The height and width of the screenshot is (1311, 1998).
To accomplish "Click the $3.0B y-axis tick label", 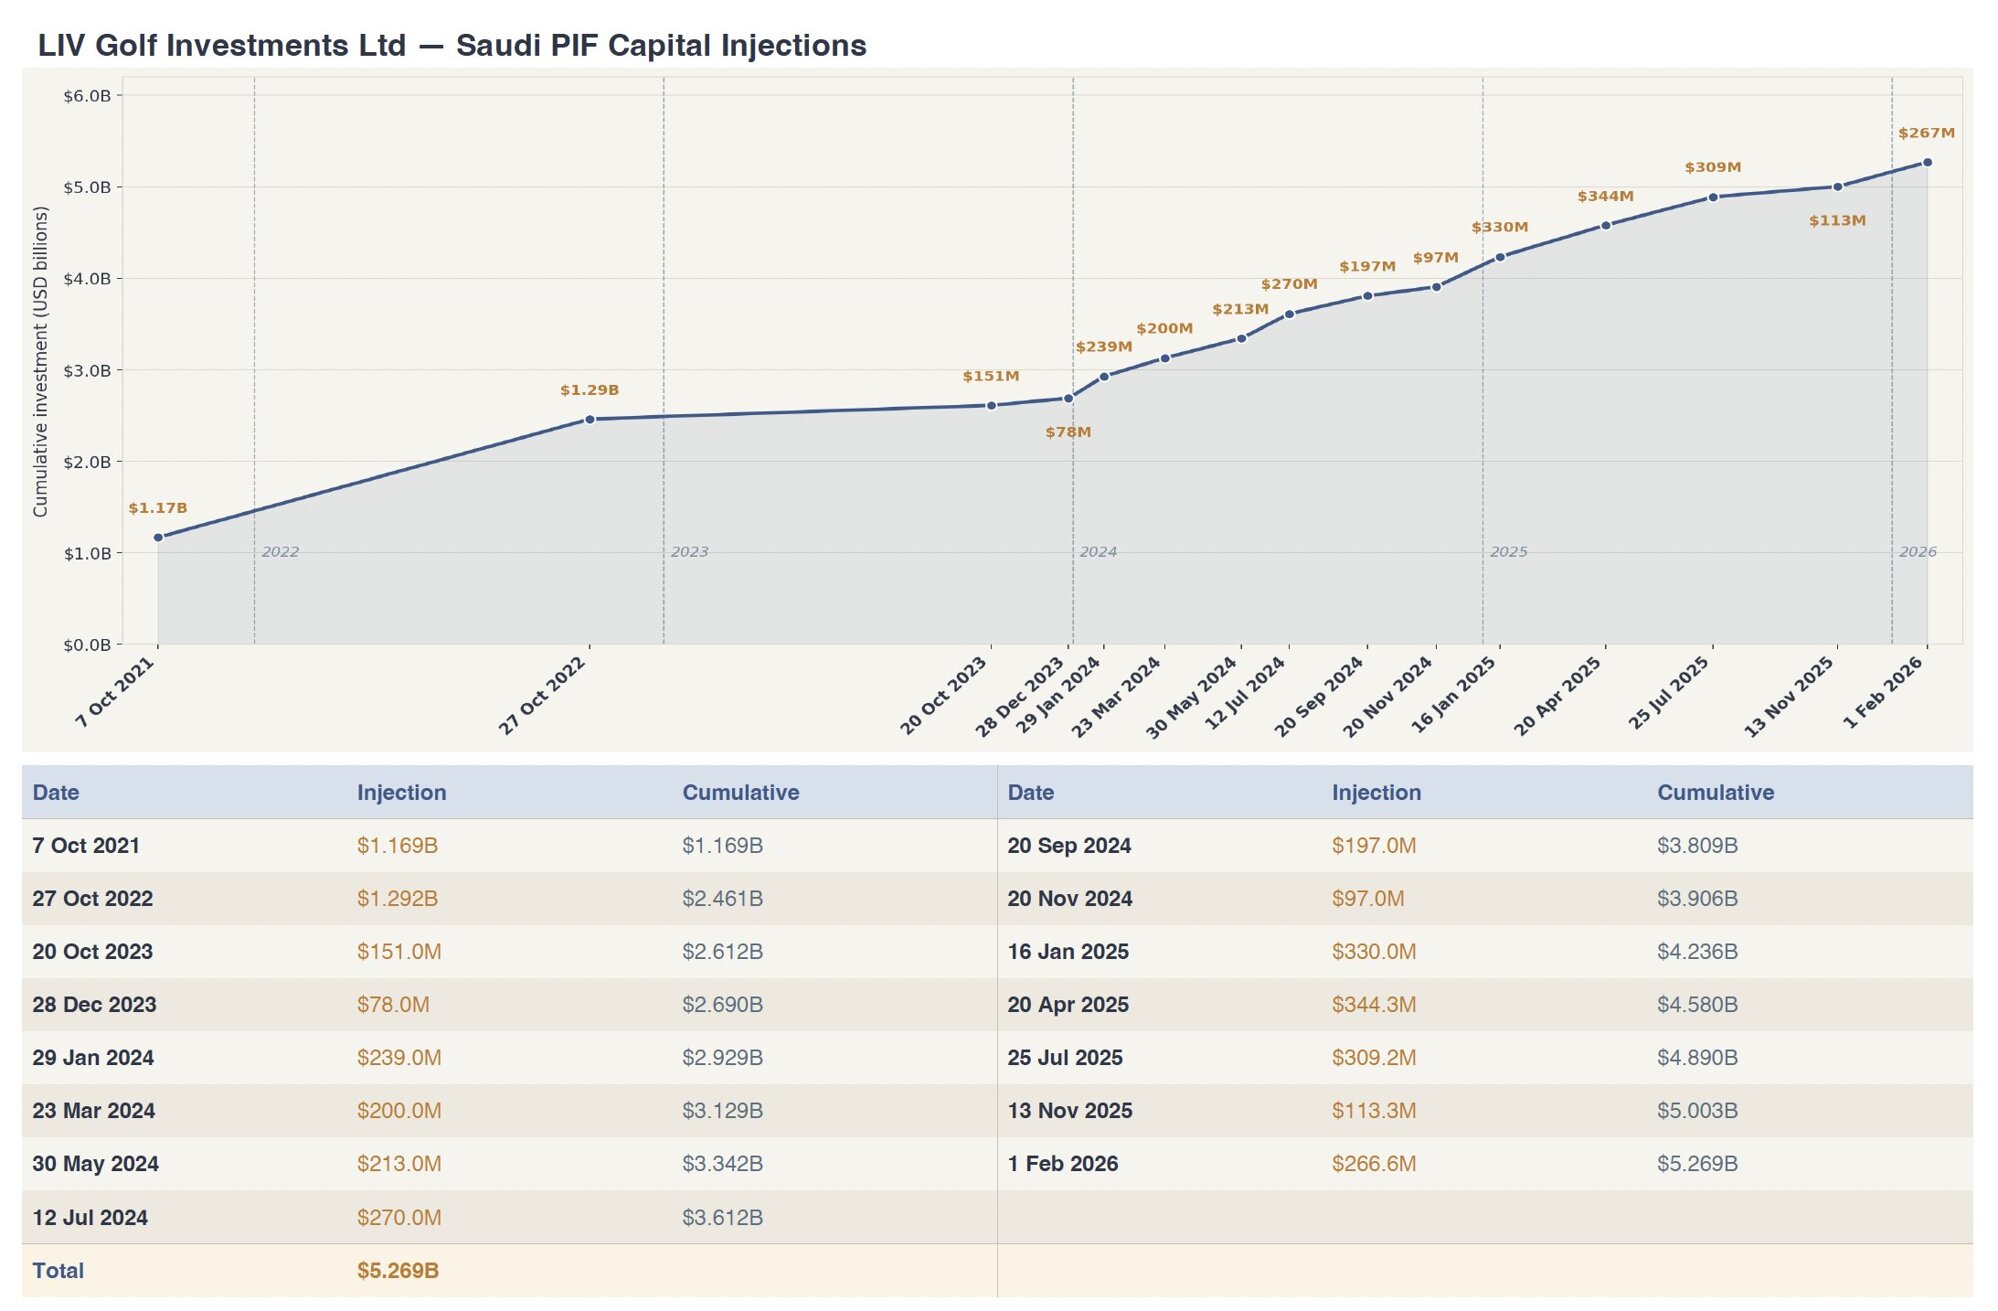I will point(87,371).
